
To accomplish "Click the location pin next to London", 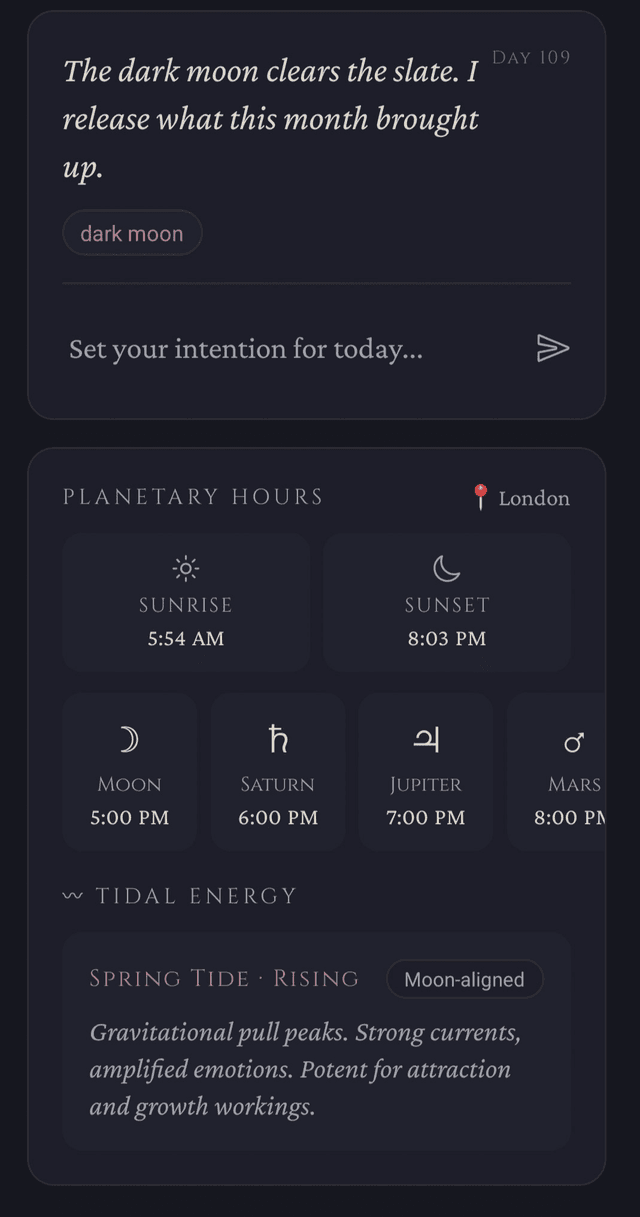I will pyautogui.click(x=480, y=492).
